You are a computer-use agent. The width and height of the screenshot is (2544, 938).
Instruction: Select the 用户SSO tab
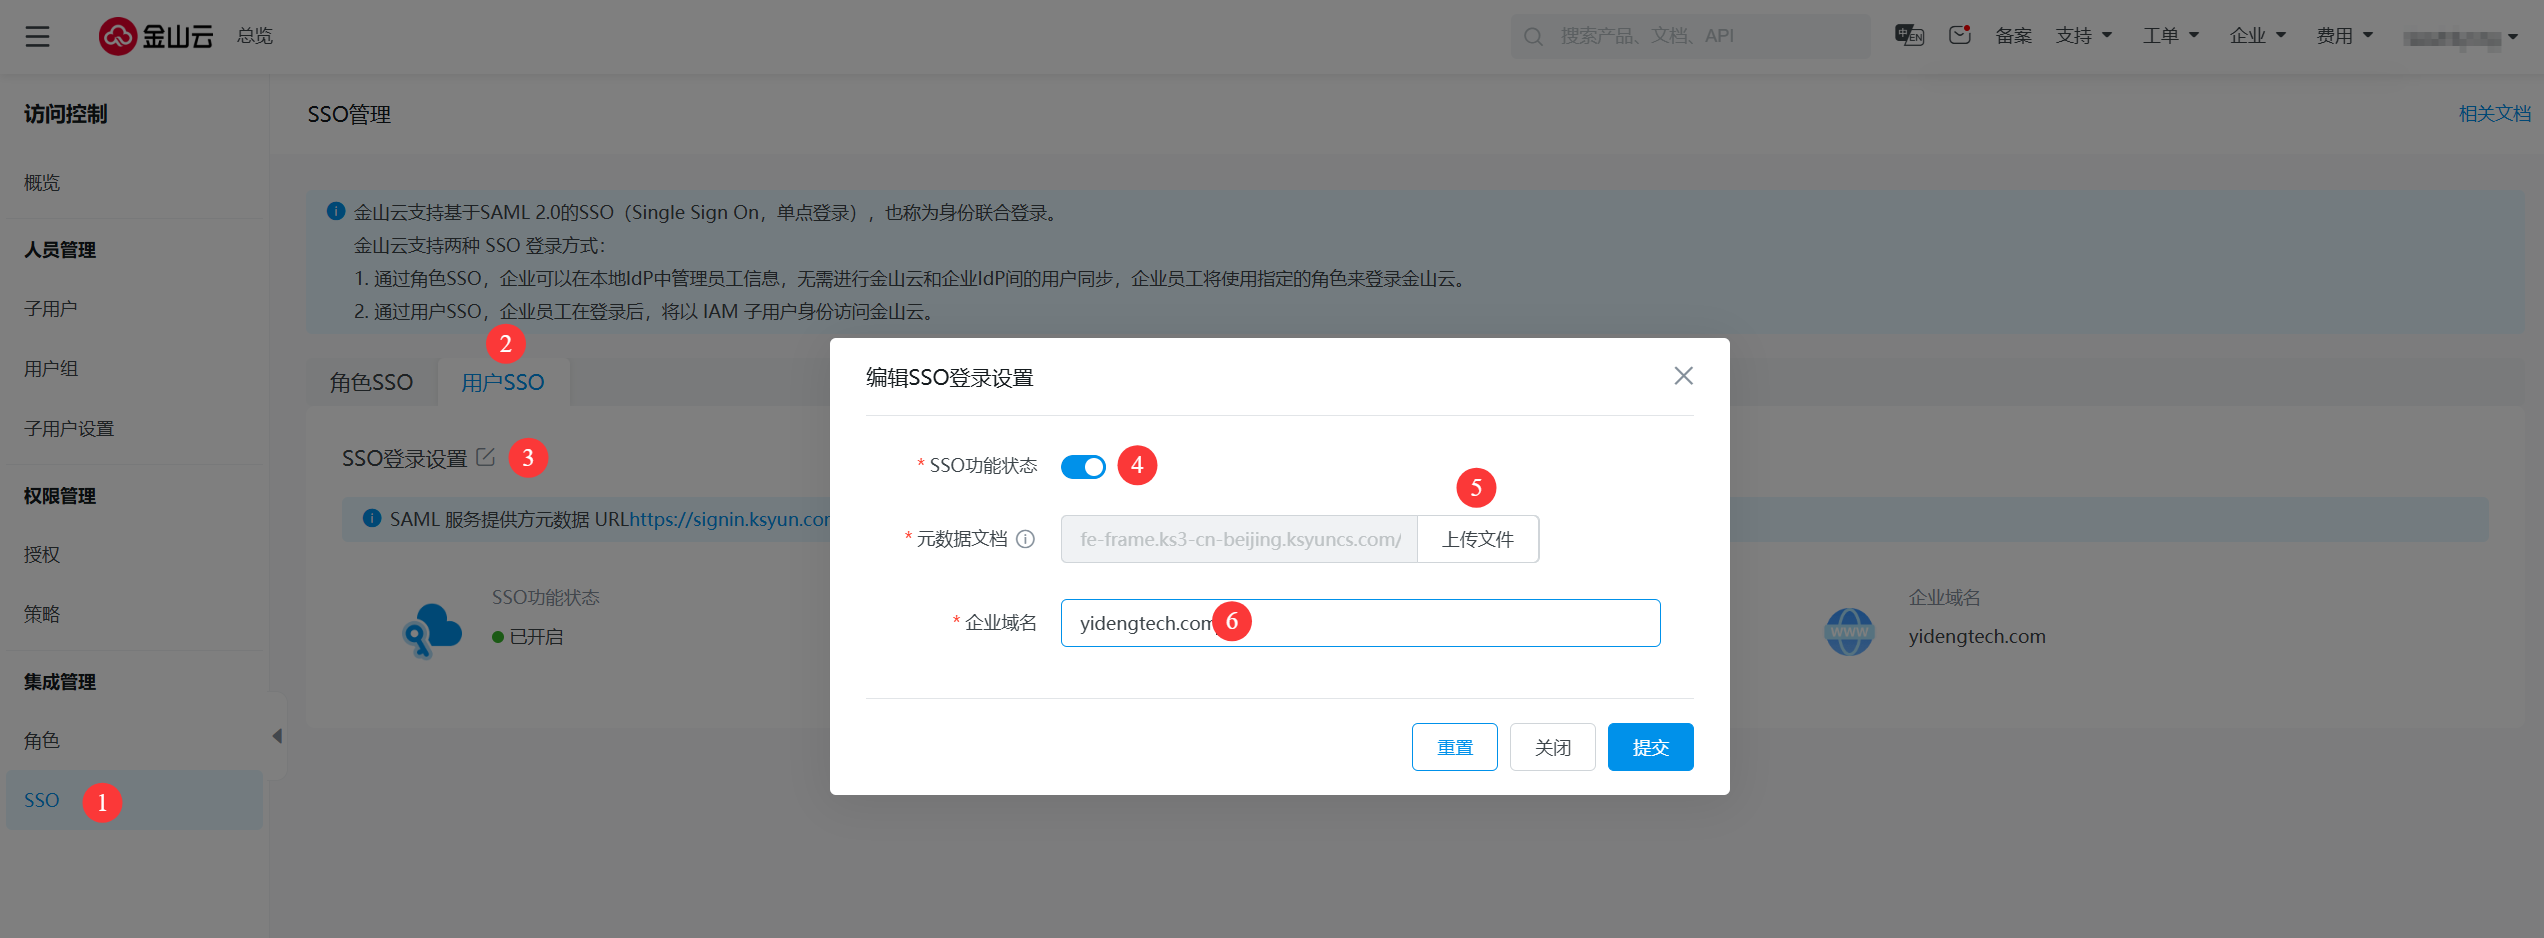click(x=503, y=383)
